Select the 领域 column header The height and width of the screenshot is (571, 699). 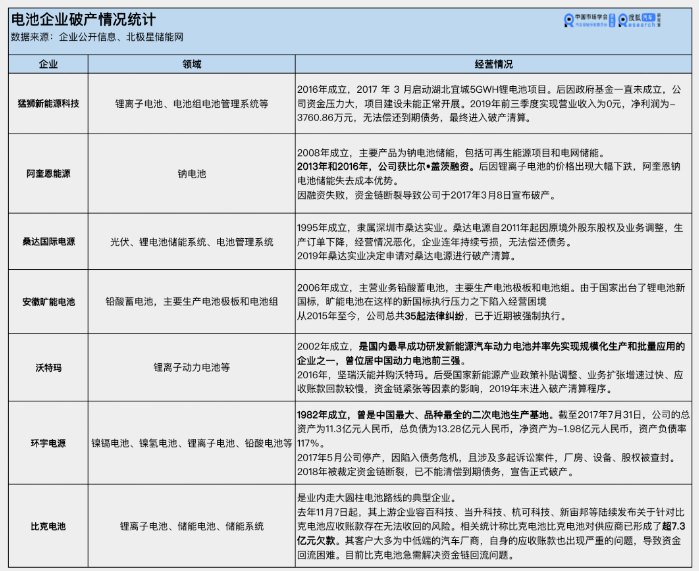pyautogui.click(x=192, y=64)
